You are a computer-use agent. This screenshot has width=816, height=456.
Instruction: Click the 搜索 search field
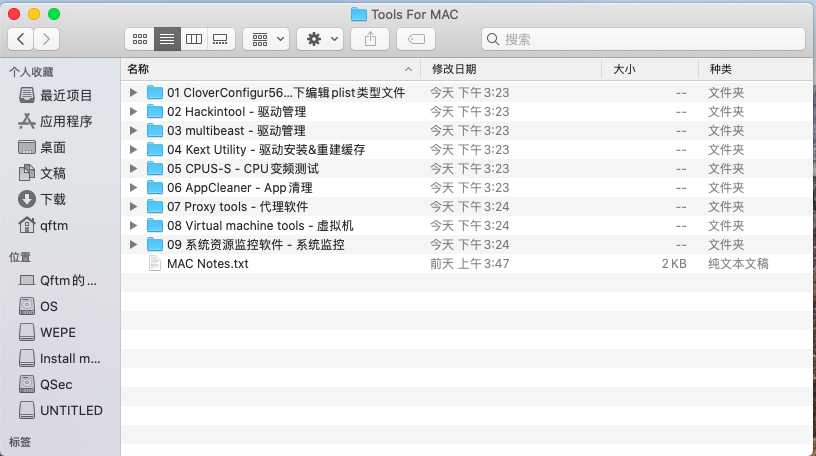[643, 39]
